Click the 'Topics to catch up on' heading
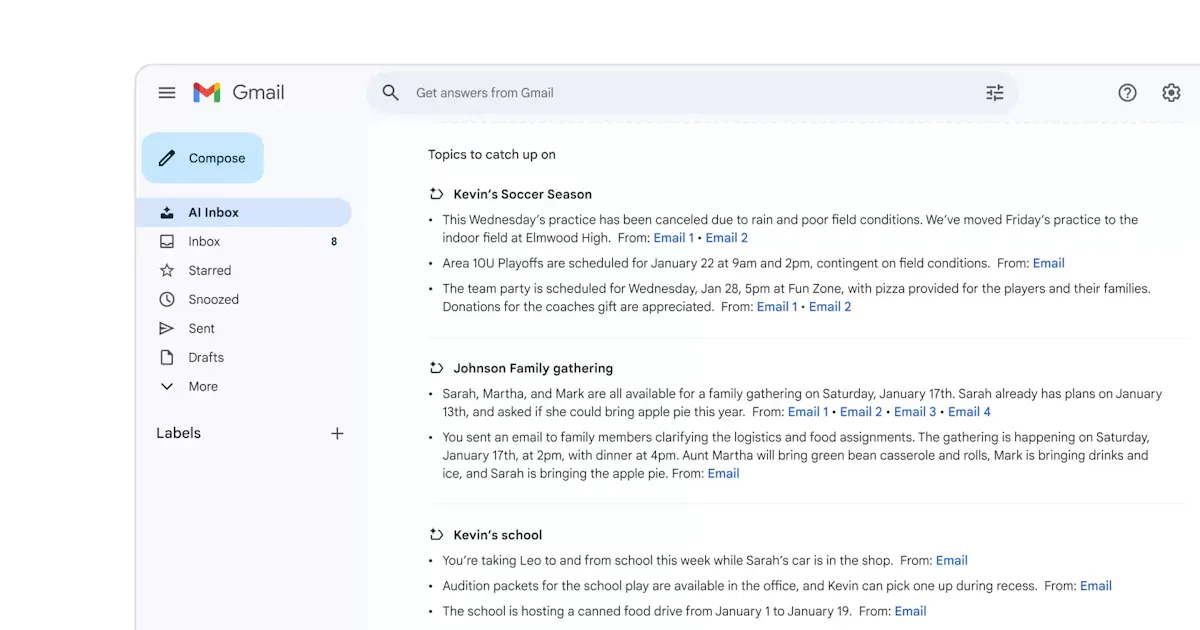 point(492,155)
